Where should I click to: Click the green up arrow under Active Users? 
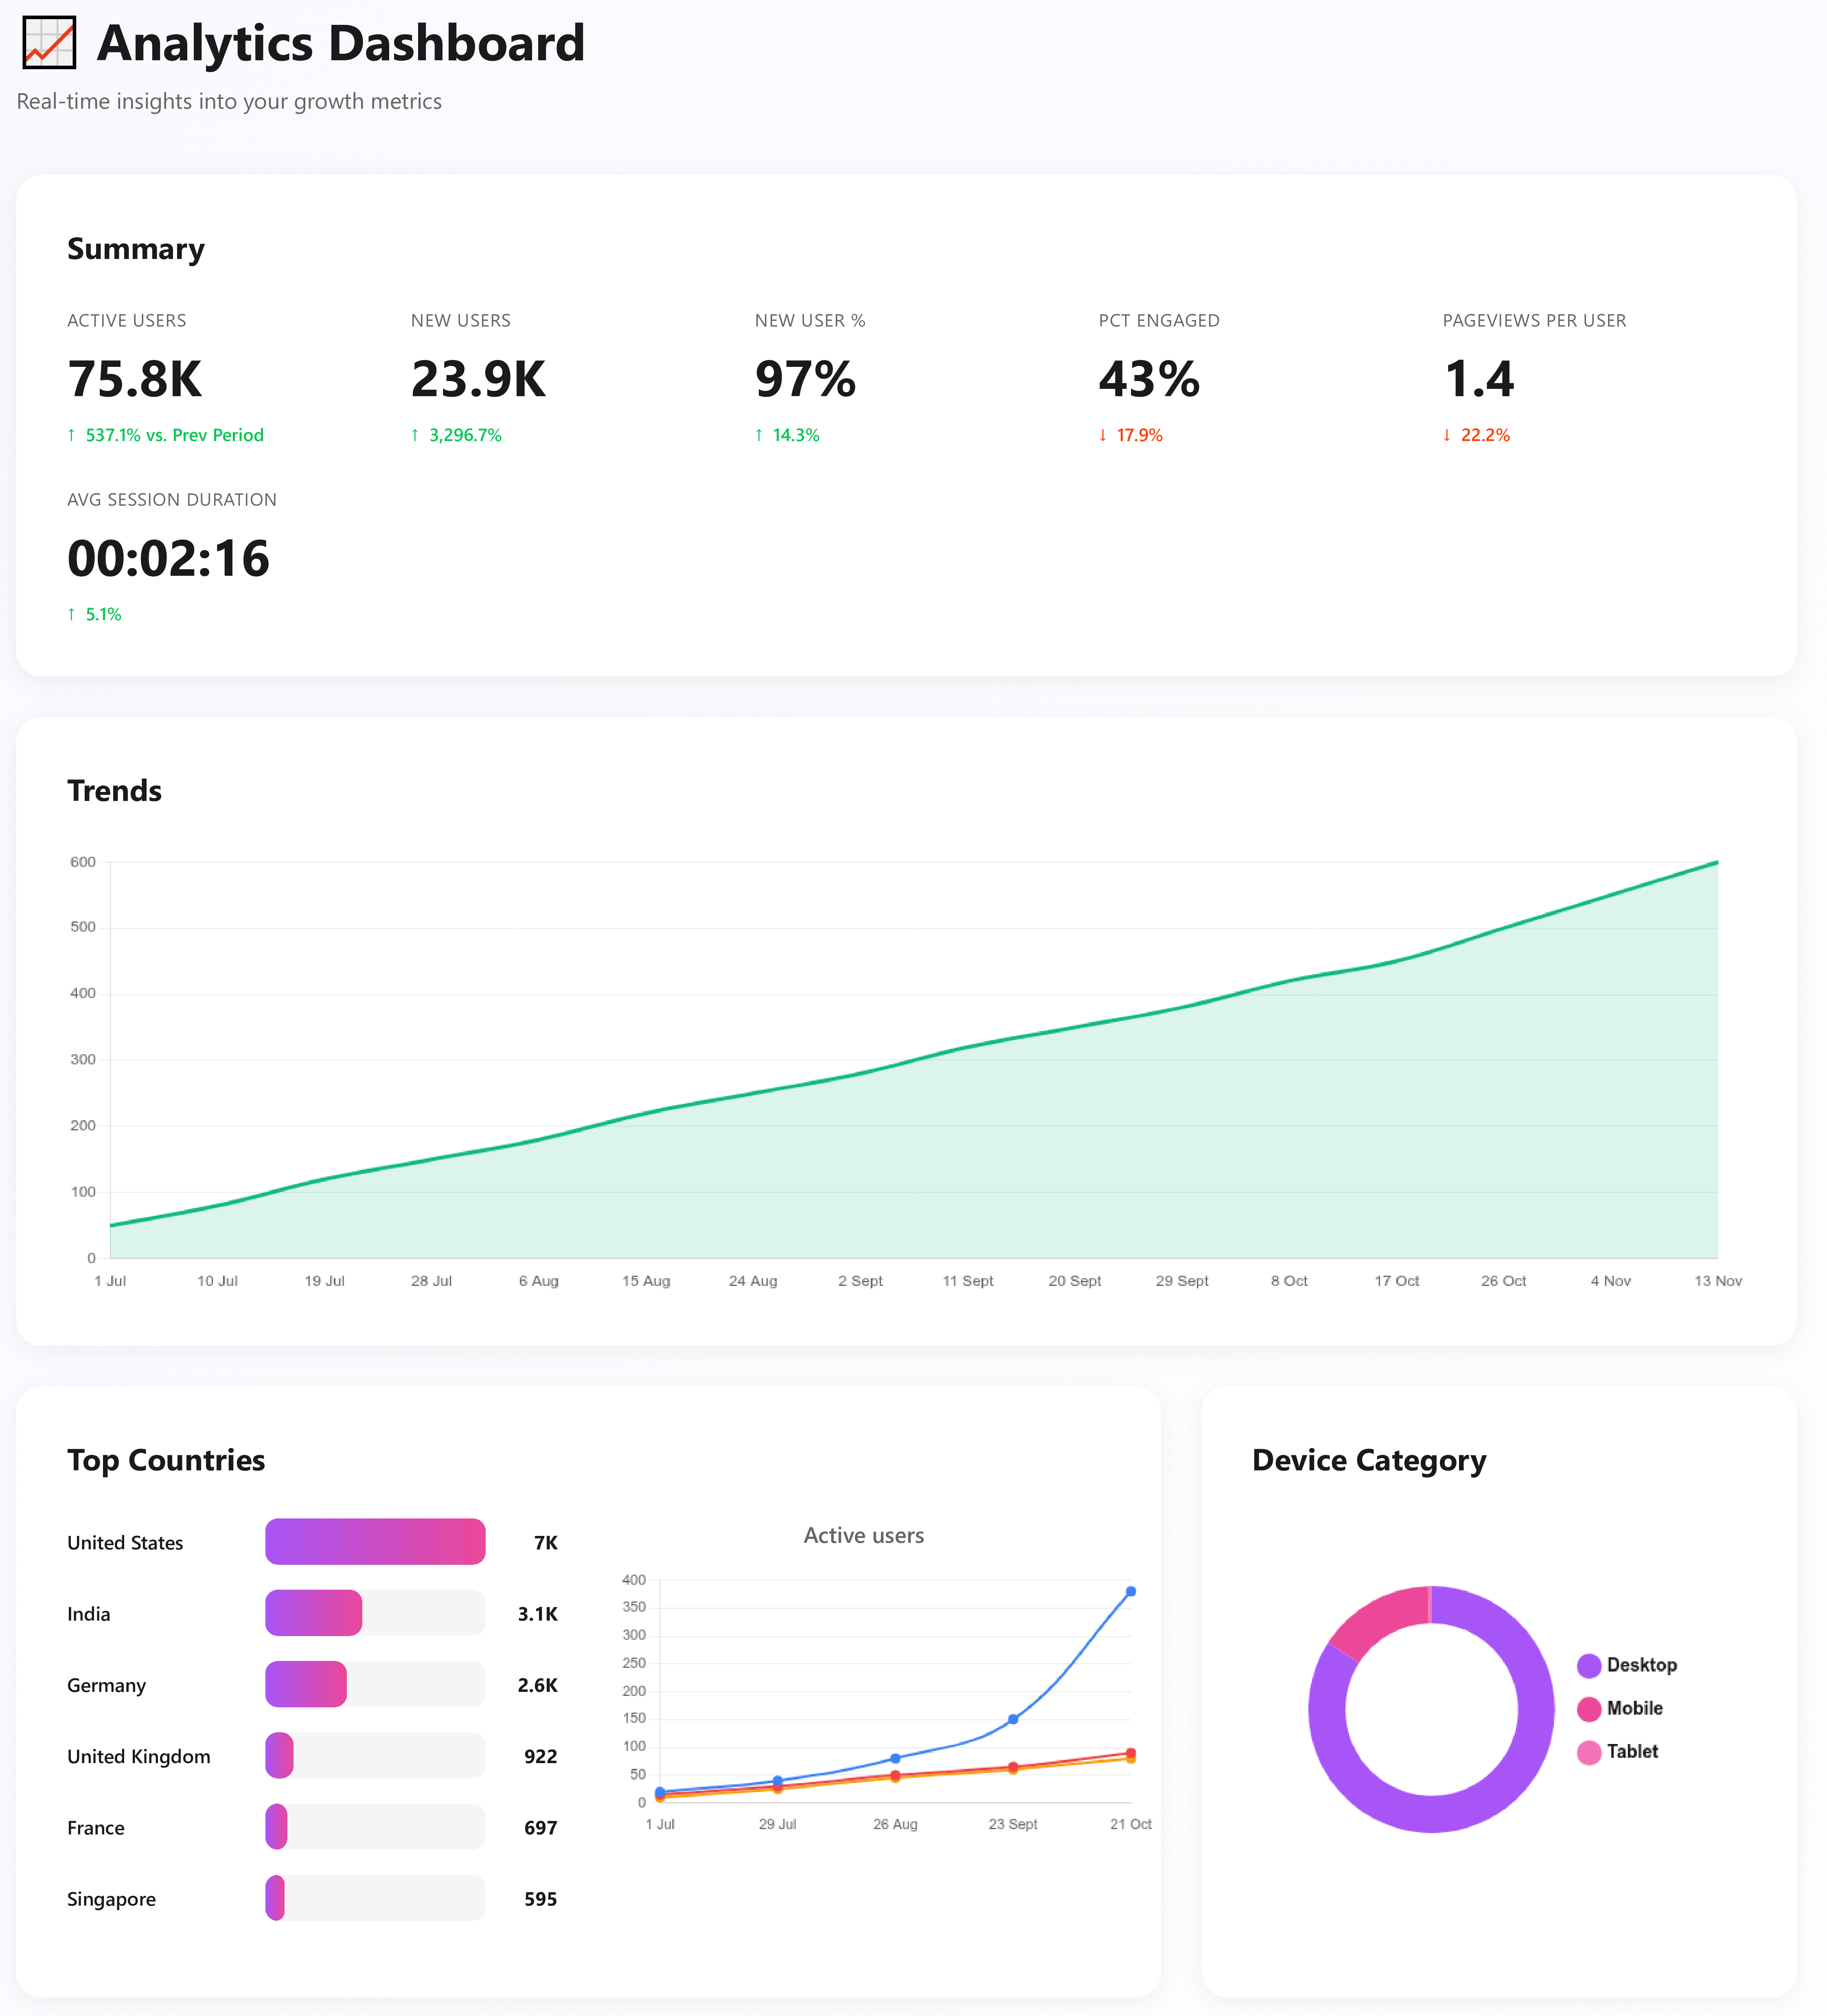tap(71, 435)
